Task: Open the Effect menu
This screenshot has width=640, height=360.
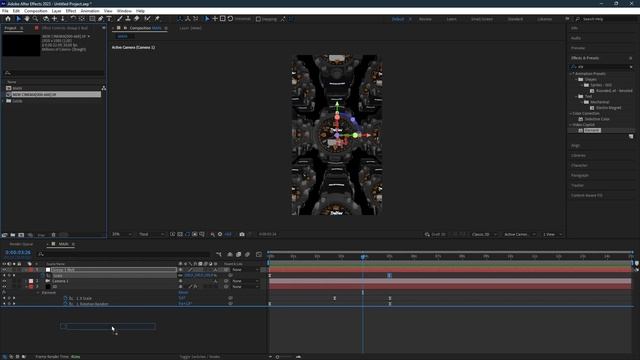Action: click(71, 11)
